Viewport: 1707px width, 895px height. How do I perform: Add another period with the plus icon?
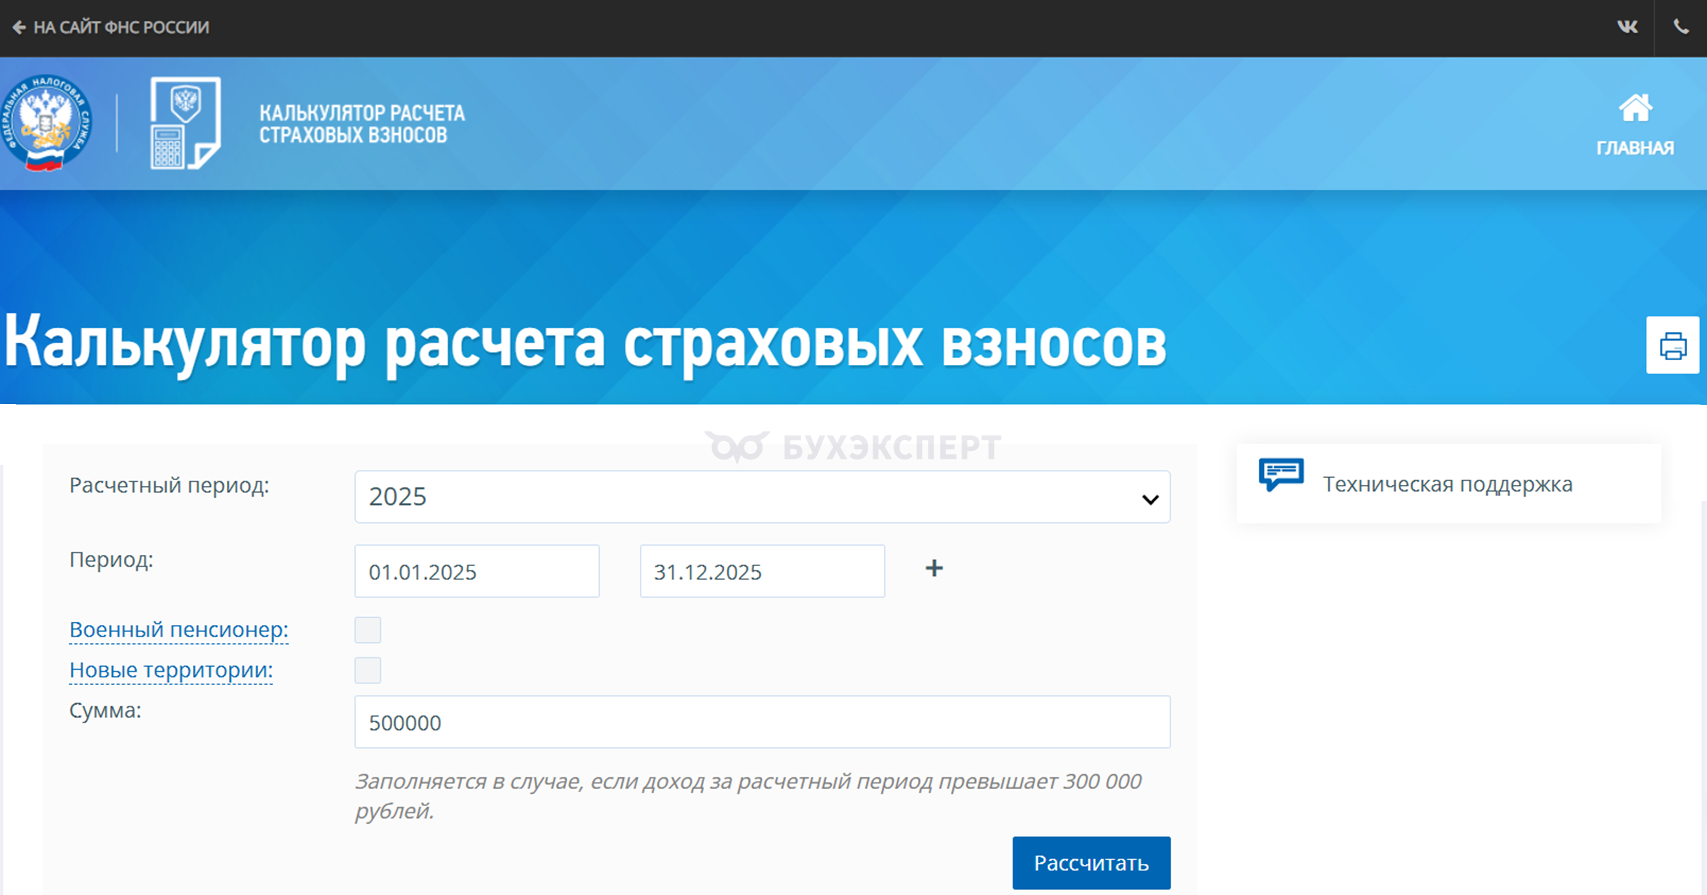point(934,569)
